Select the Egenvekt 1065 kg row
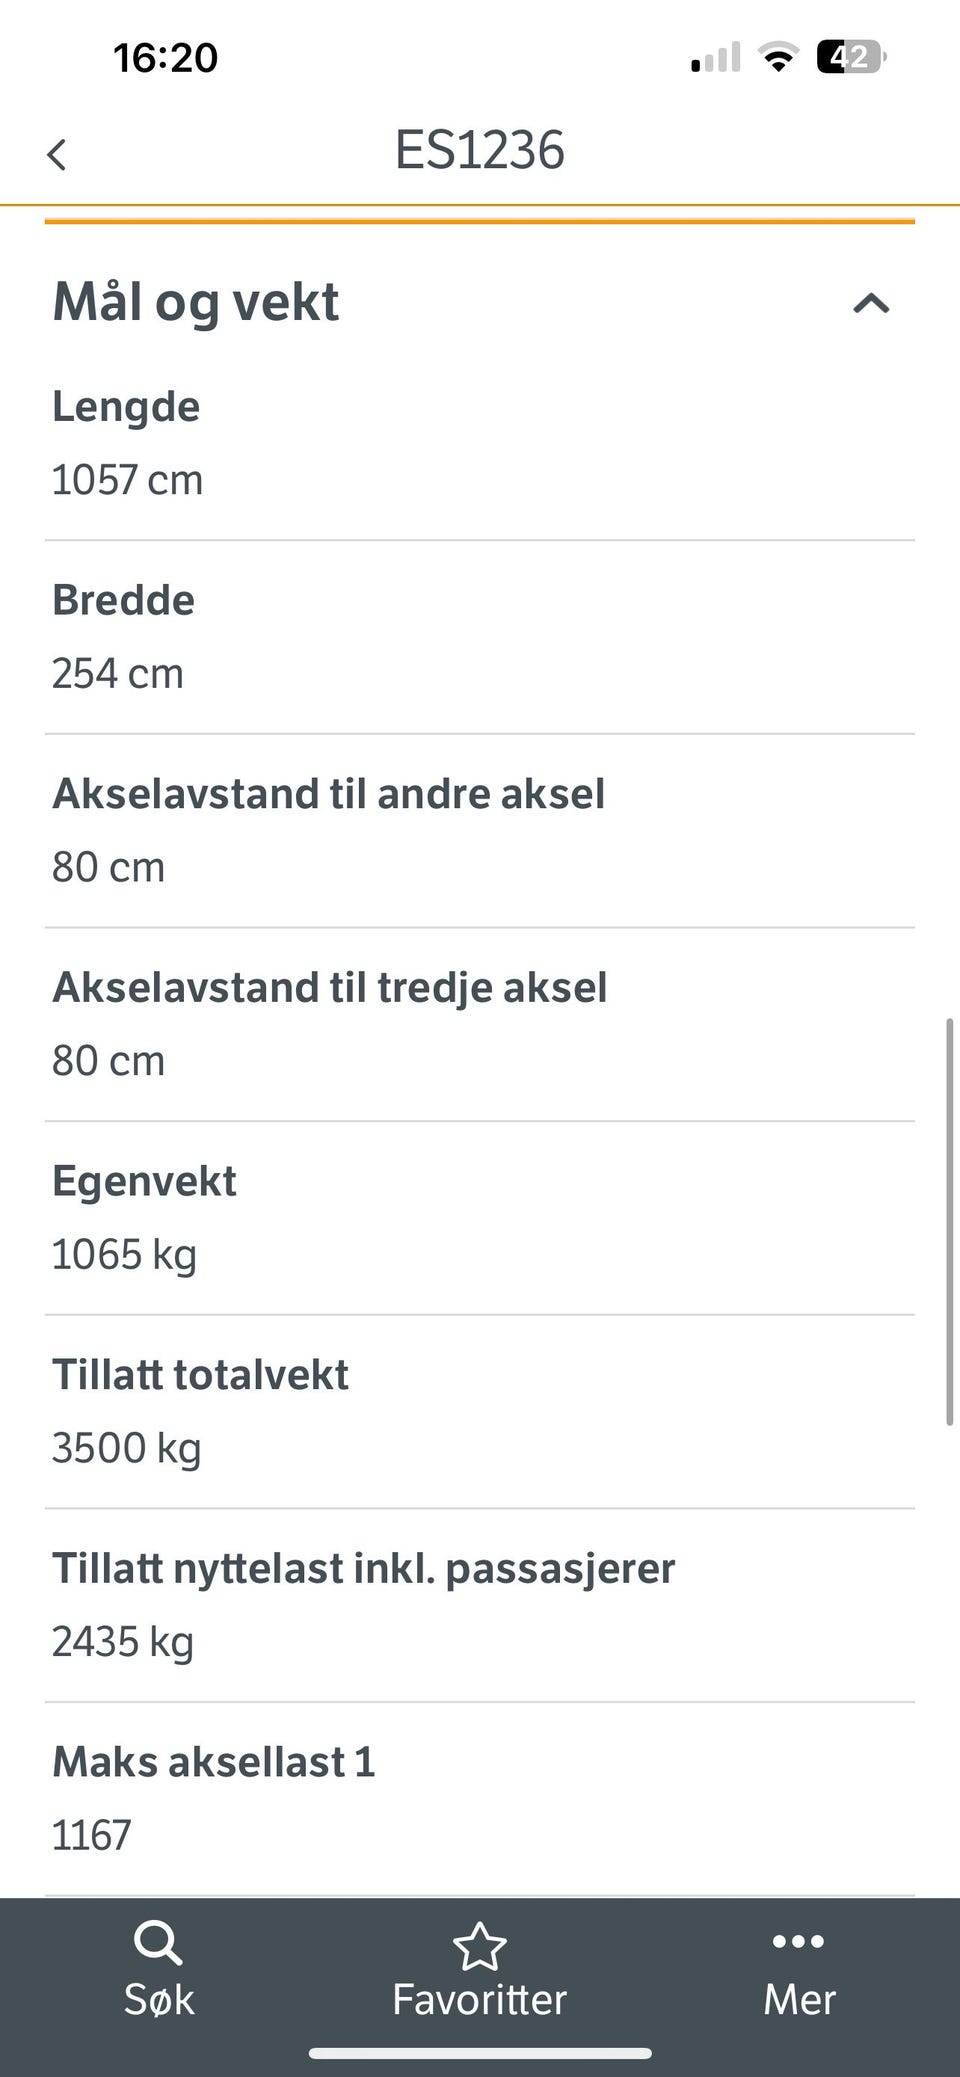This screenshot has height=2077, width=960. 480,1218
